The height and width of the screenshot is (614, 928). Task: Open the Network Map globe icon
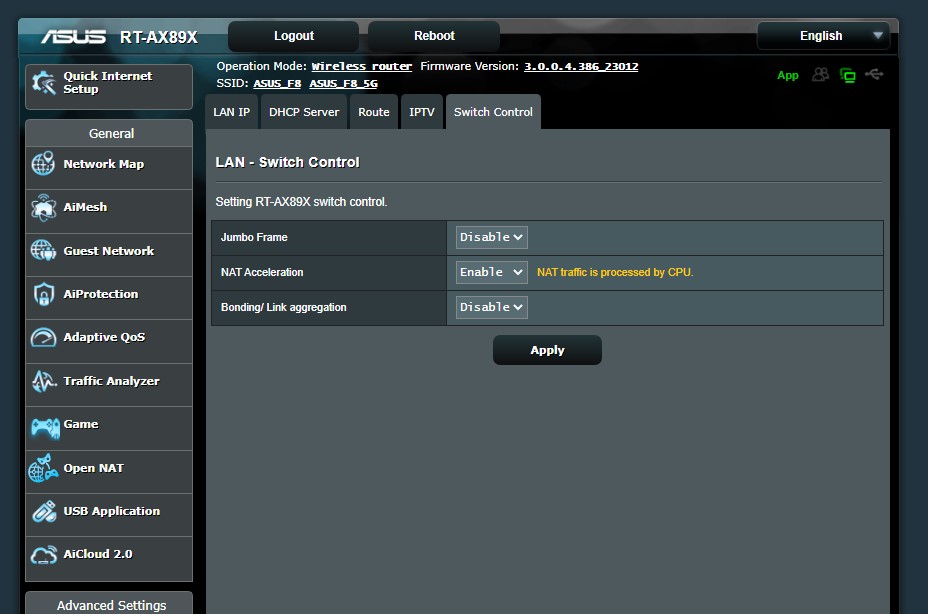[43, 163]
